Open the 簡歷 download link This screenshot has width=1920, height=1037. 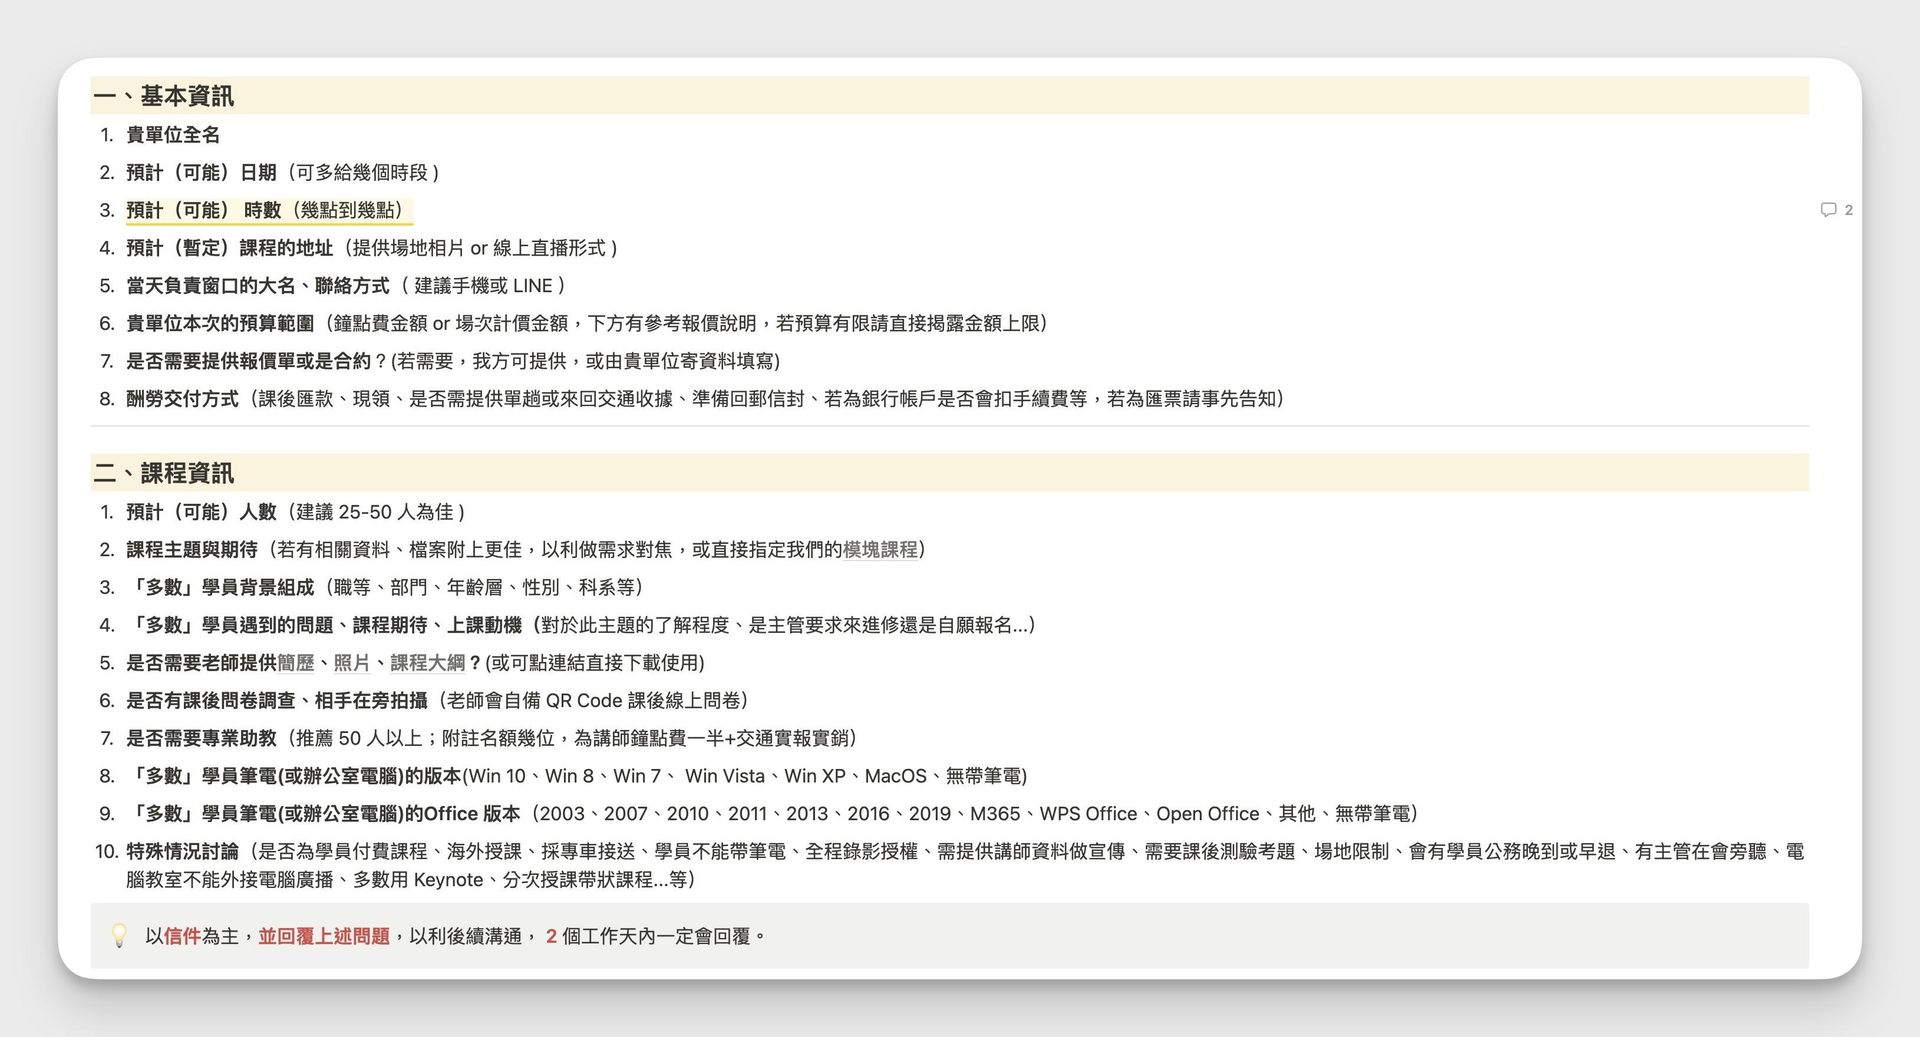[296, 663]
